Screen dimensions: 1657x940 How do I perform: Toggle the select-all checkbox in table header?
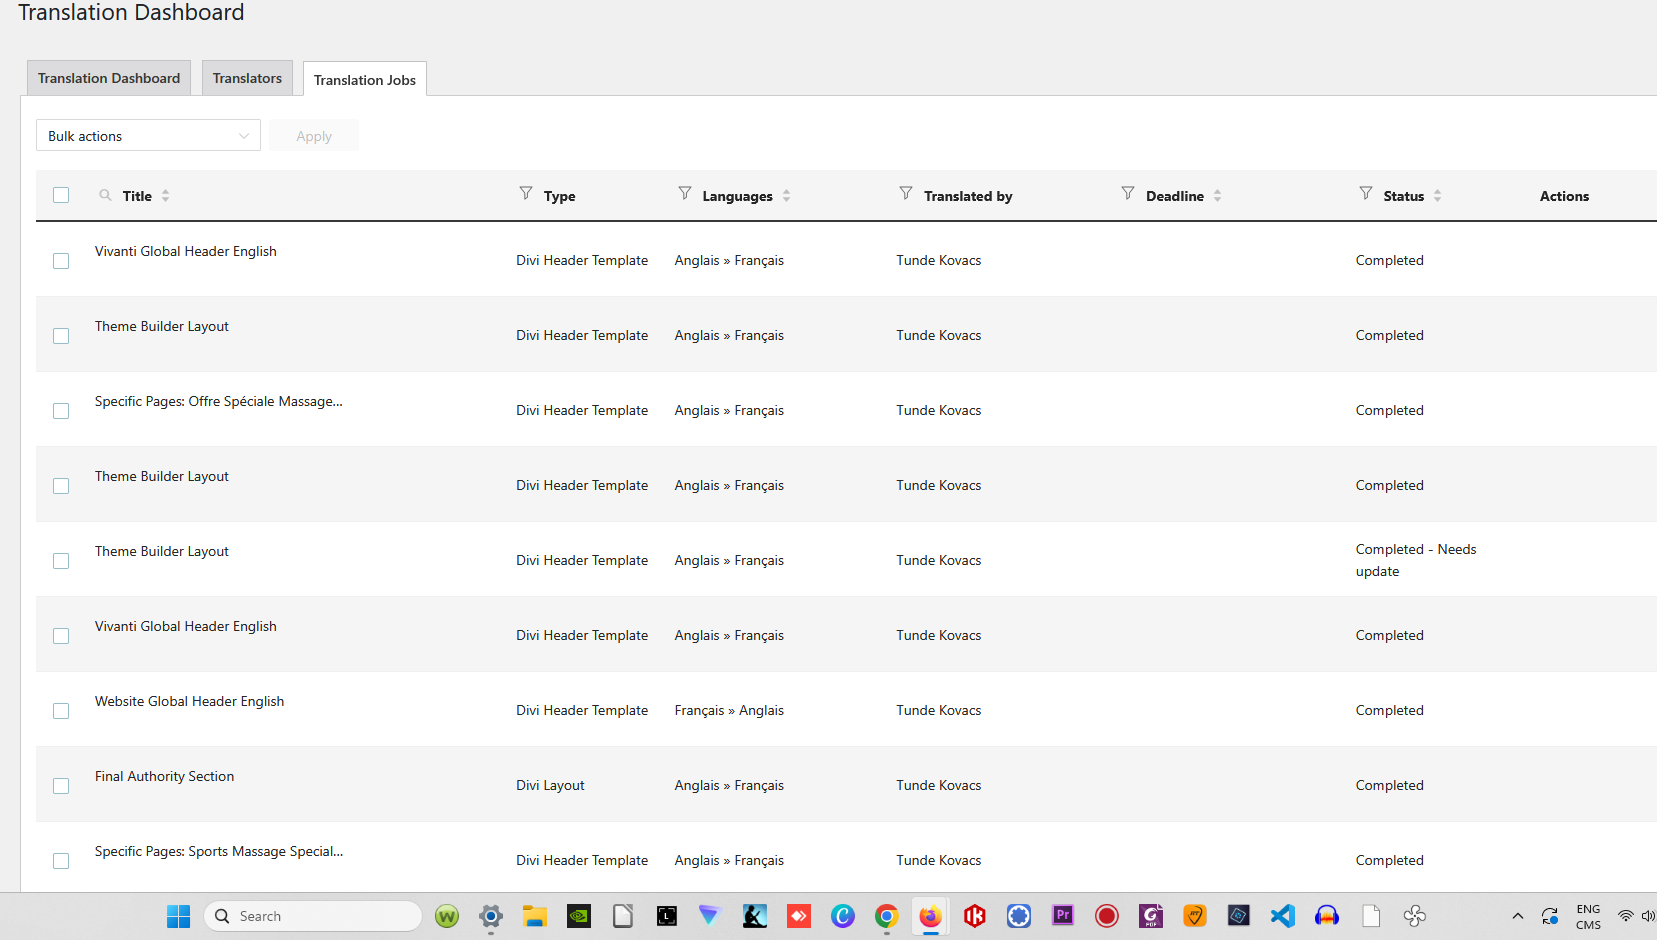tap(61, 195)
